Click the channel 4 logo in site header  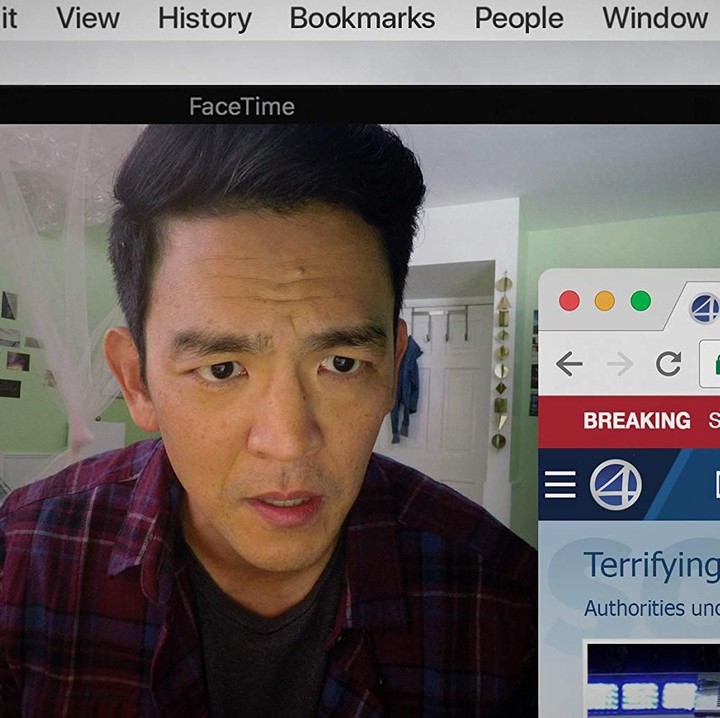coord(615,485)
